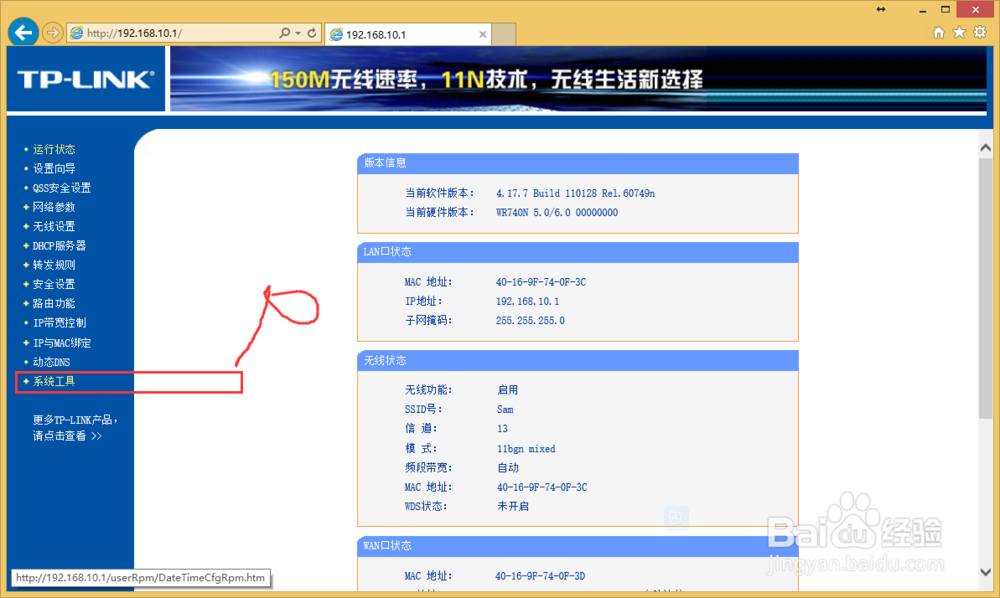Click the LAN口状态 section header
The height and width of the screenshot is (598, 1000).
tap(577, 252)
